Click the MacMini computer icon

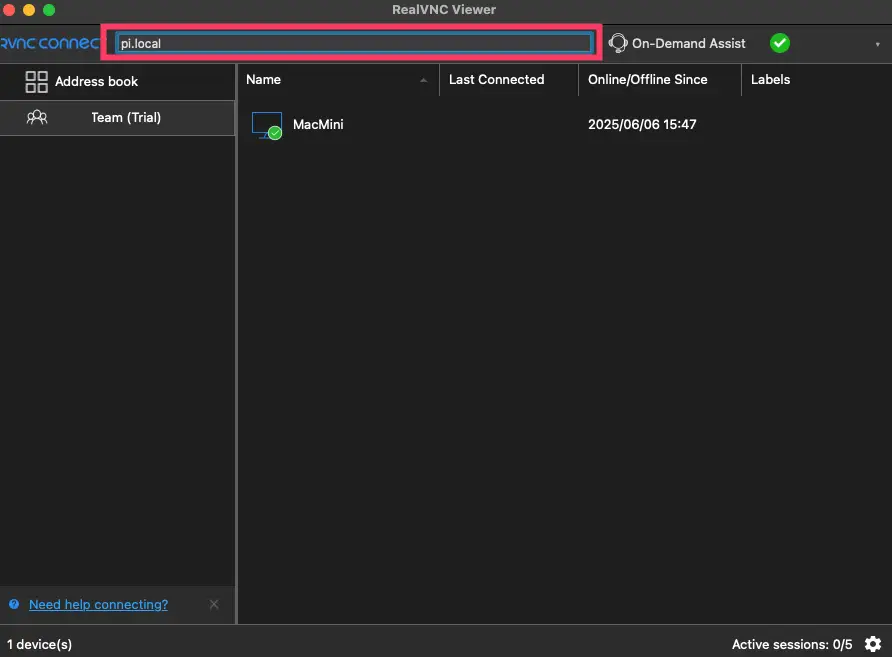(267, 125)
